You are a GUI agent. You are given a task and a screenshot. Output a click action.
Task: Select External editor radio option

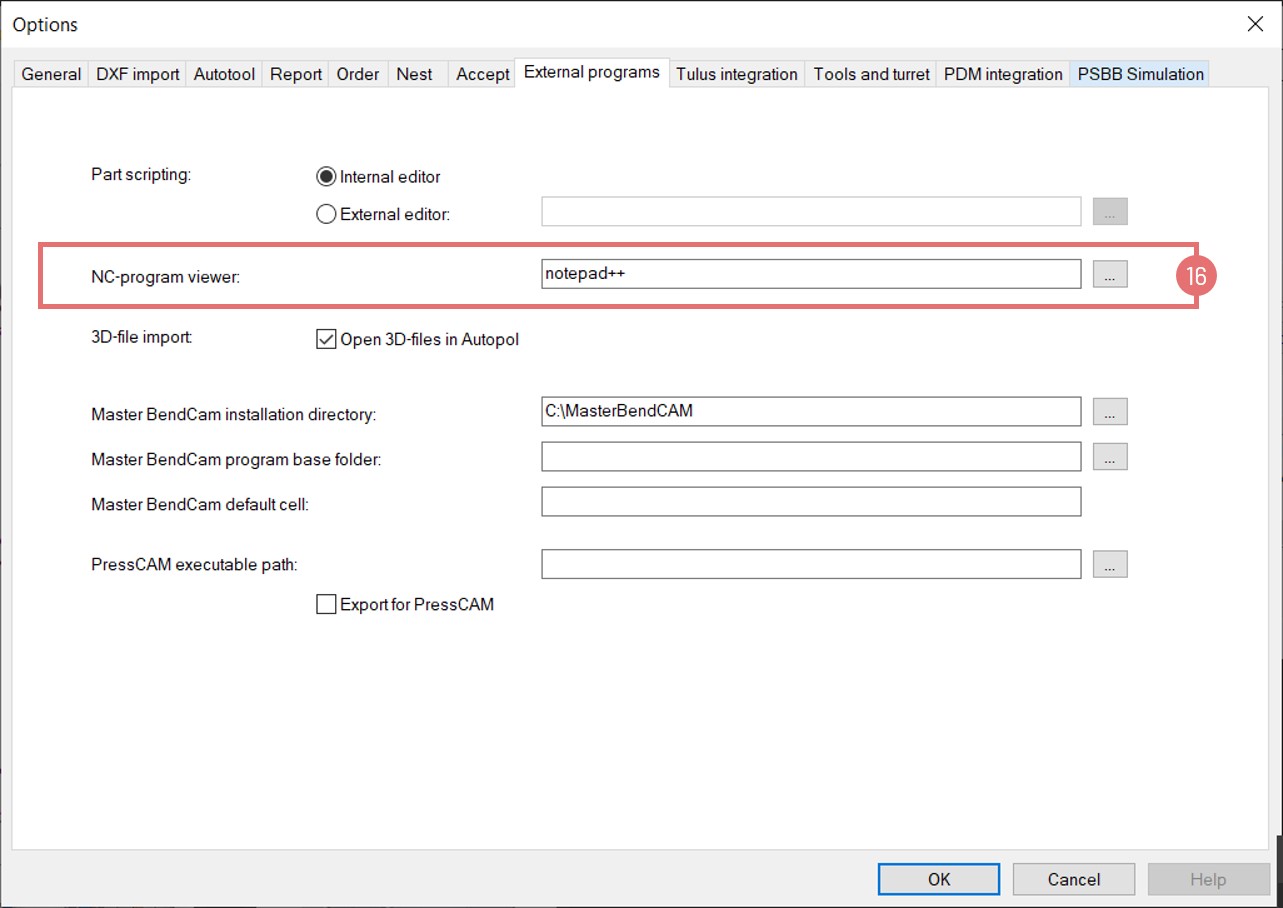point(326,214)
